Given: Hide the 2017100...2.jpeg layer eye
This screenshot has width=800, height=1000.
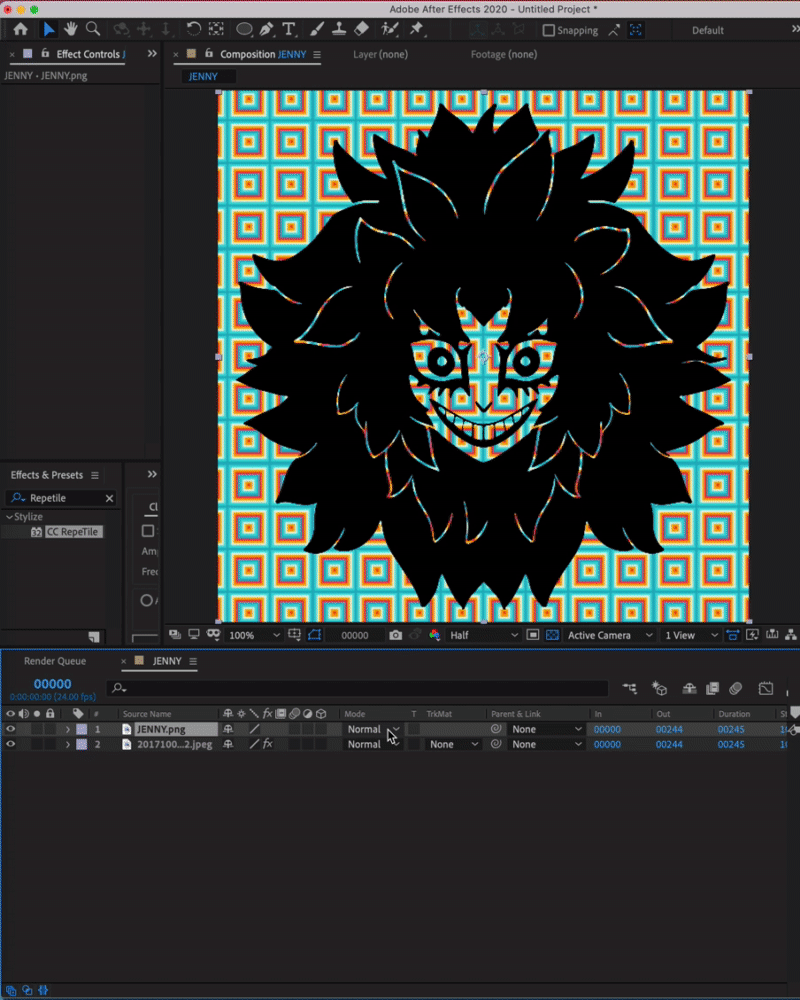Looking at the screenshot, I should pos(10,744).
